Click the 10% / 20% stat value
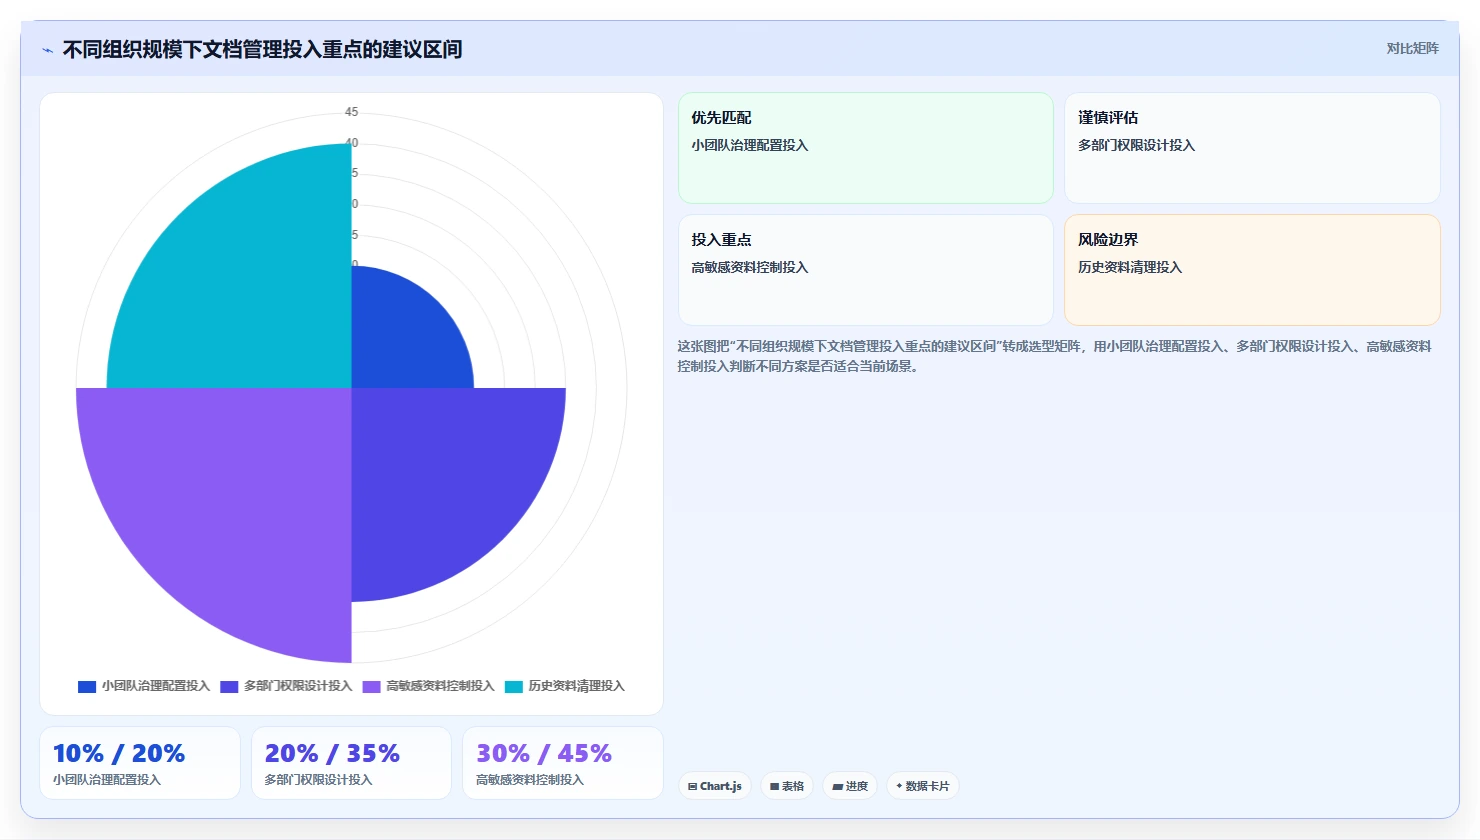This screenshot has width=1480, height=840. tap(119, 753)
